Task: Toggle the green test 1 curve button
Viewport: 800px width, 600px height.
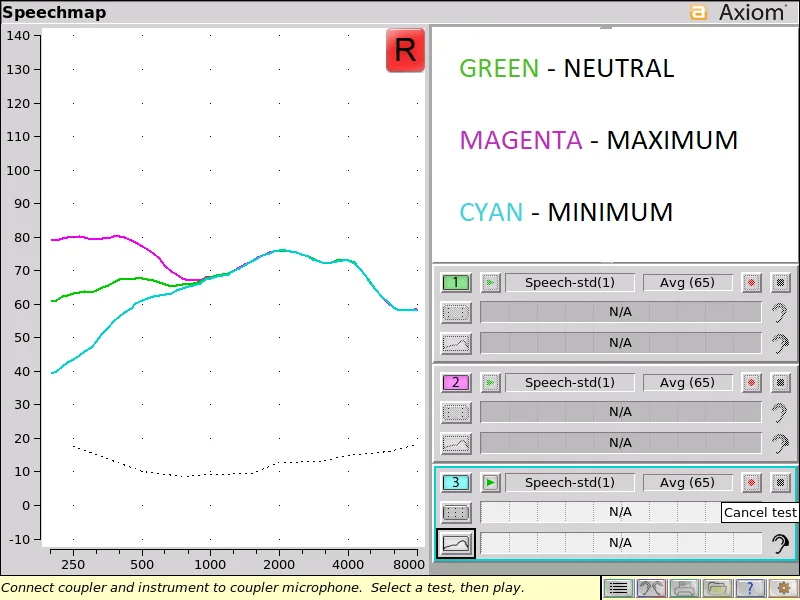Action: tap(456, 283)
